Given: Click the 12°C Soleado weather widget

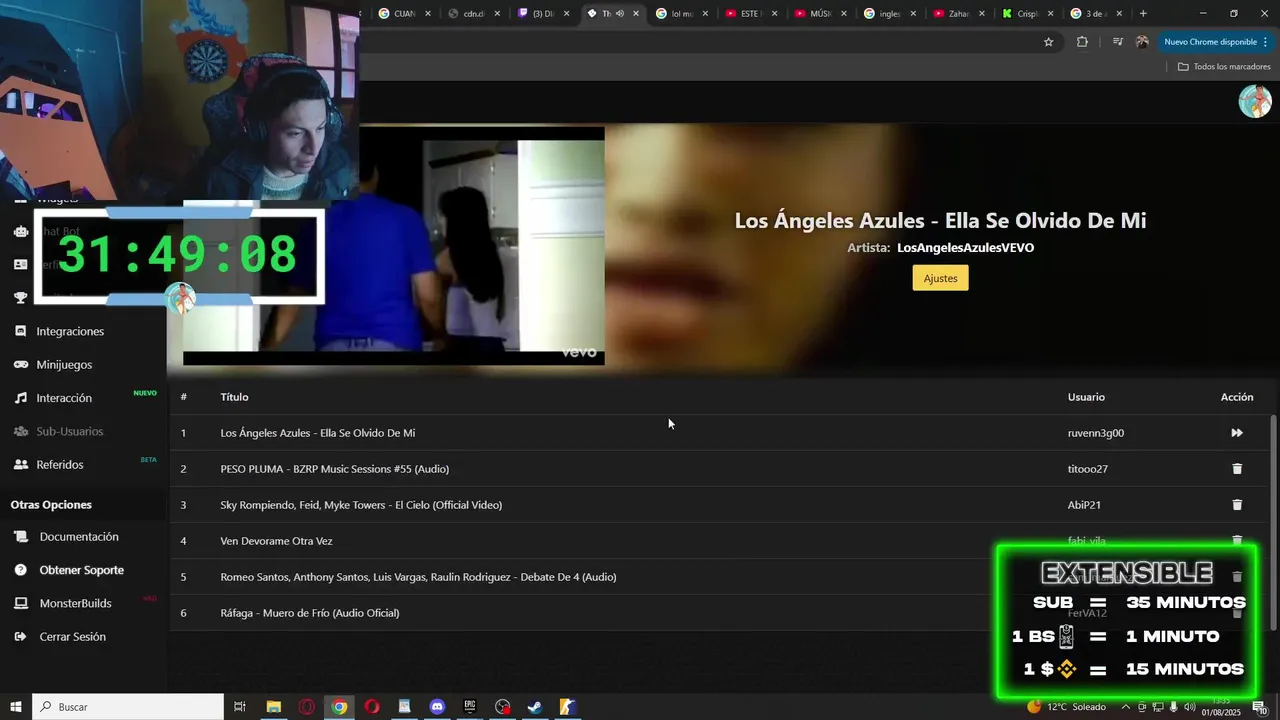Looking at the screenshot, I should (x=1066, y=707).
